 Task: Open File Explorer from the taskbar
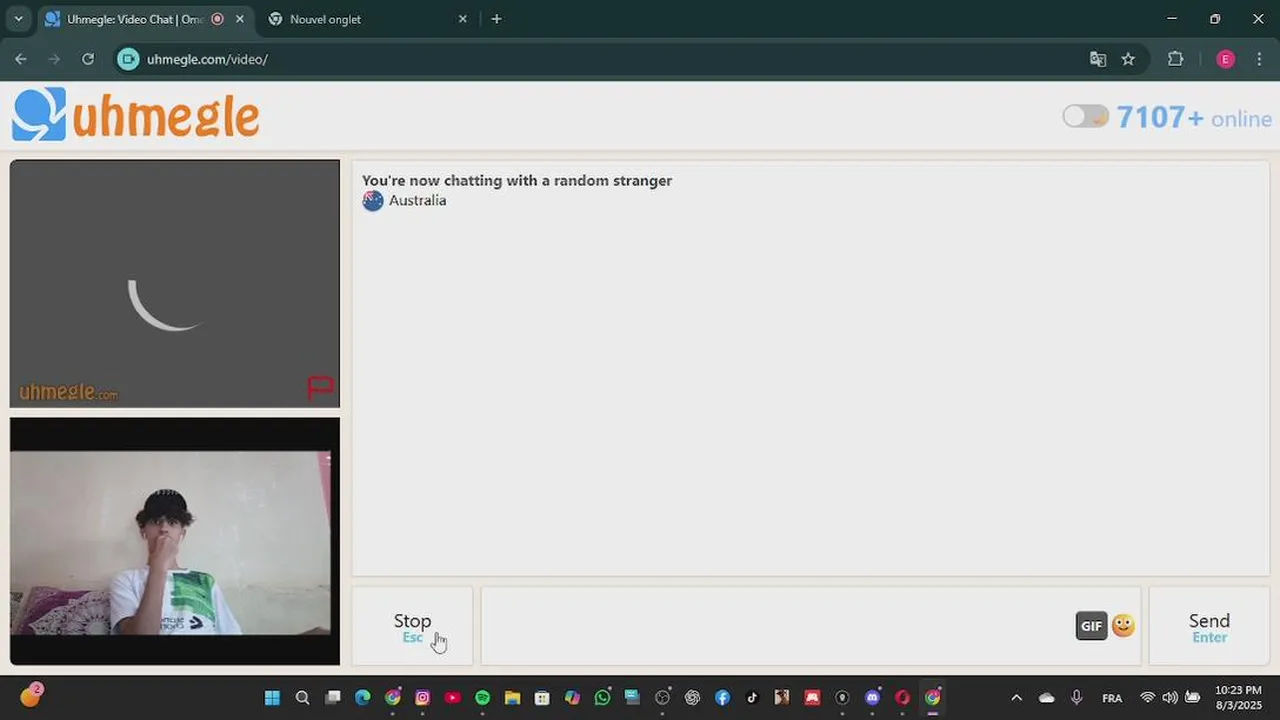[x=512, y=698]
